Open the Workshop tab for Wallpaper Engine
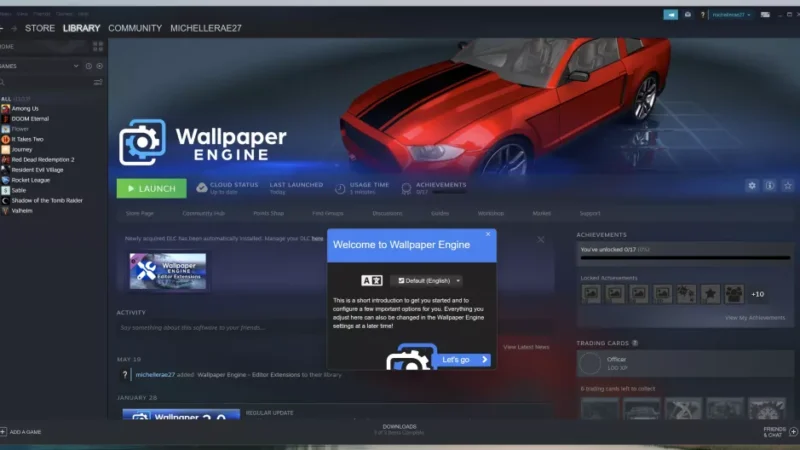 click(490, 213)
